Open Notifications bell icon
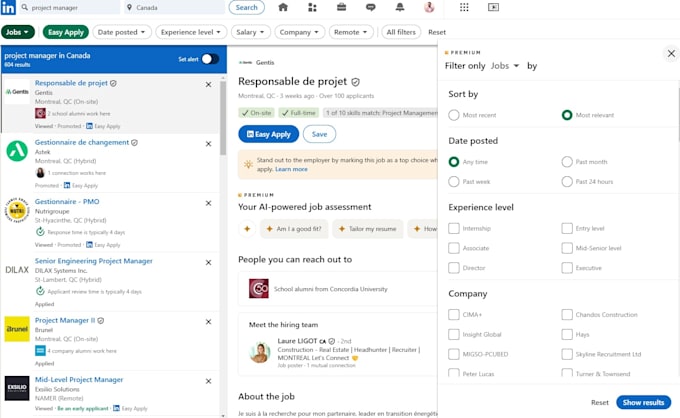This screenshot has height=418, width=680. coord(400,7)
